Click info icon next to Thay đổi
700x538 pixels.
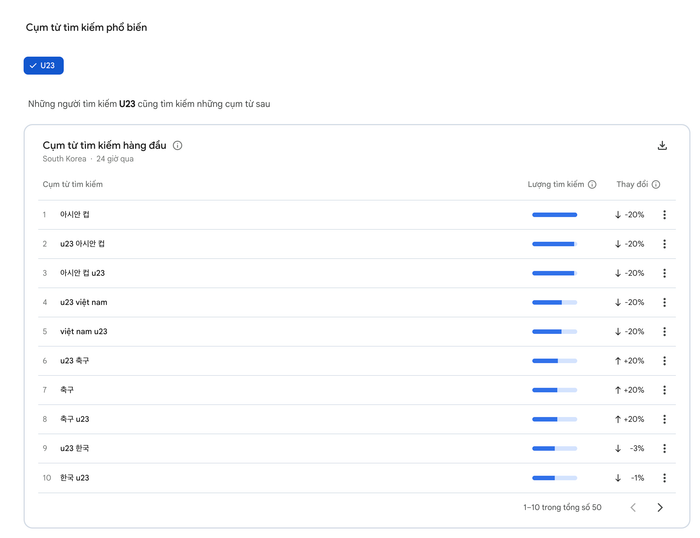[656, 185]
